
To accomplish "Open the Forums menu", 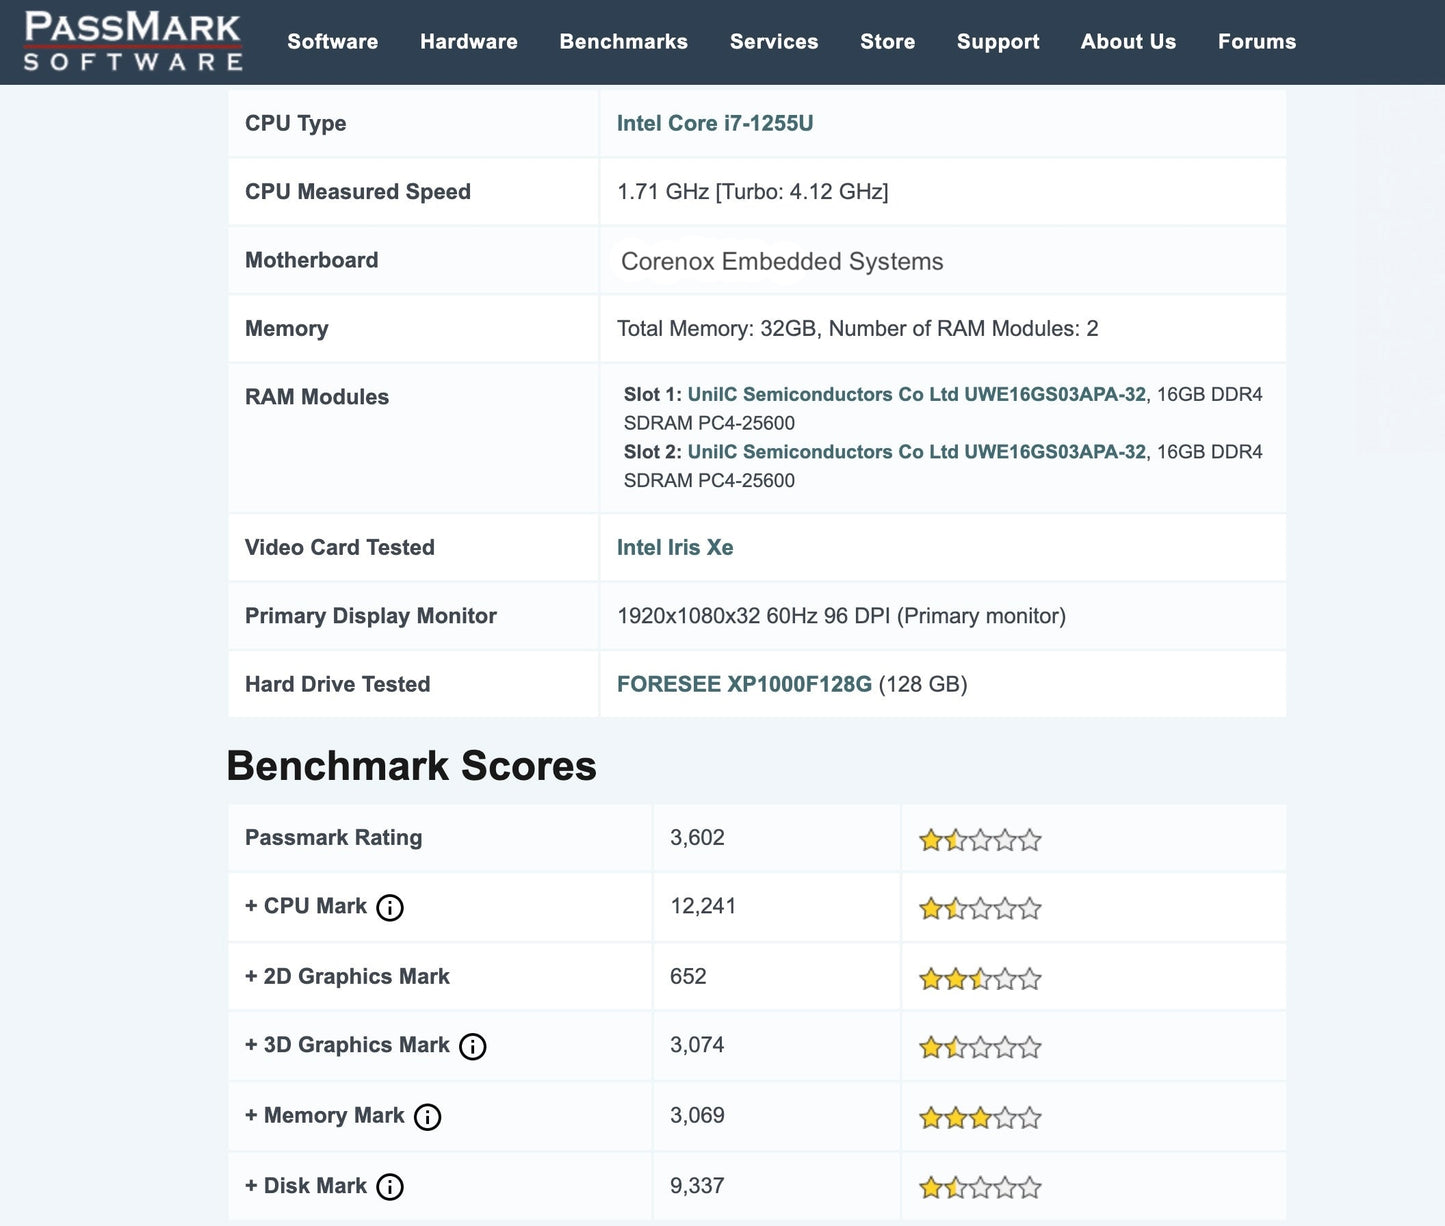I will [x=1257, y=42].
